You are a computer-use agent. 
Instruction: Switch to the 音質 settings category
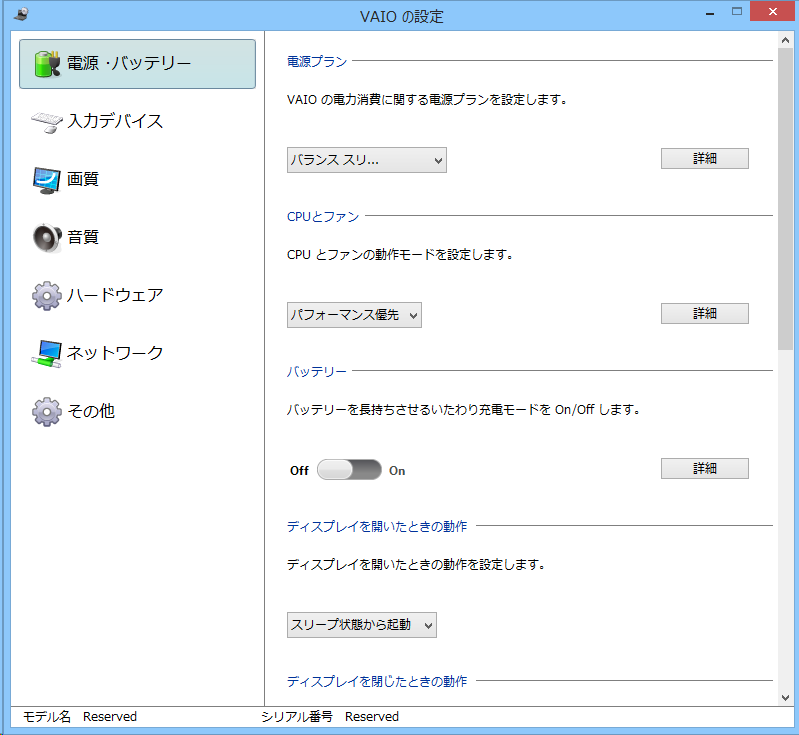[x=138, y=238]
